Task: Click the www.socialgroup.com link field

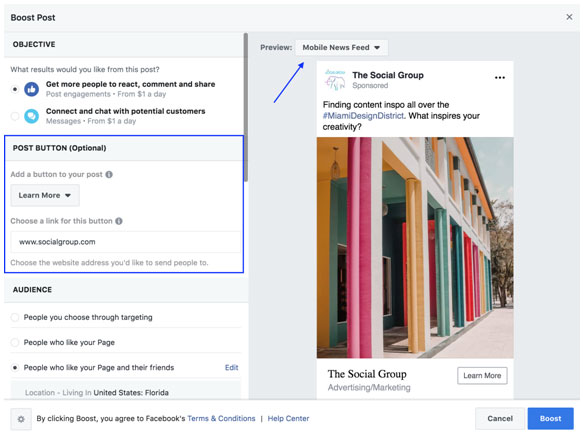Action: point(126,242)
